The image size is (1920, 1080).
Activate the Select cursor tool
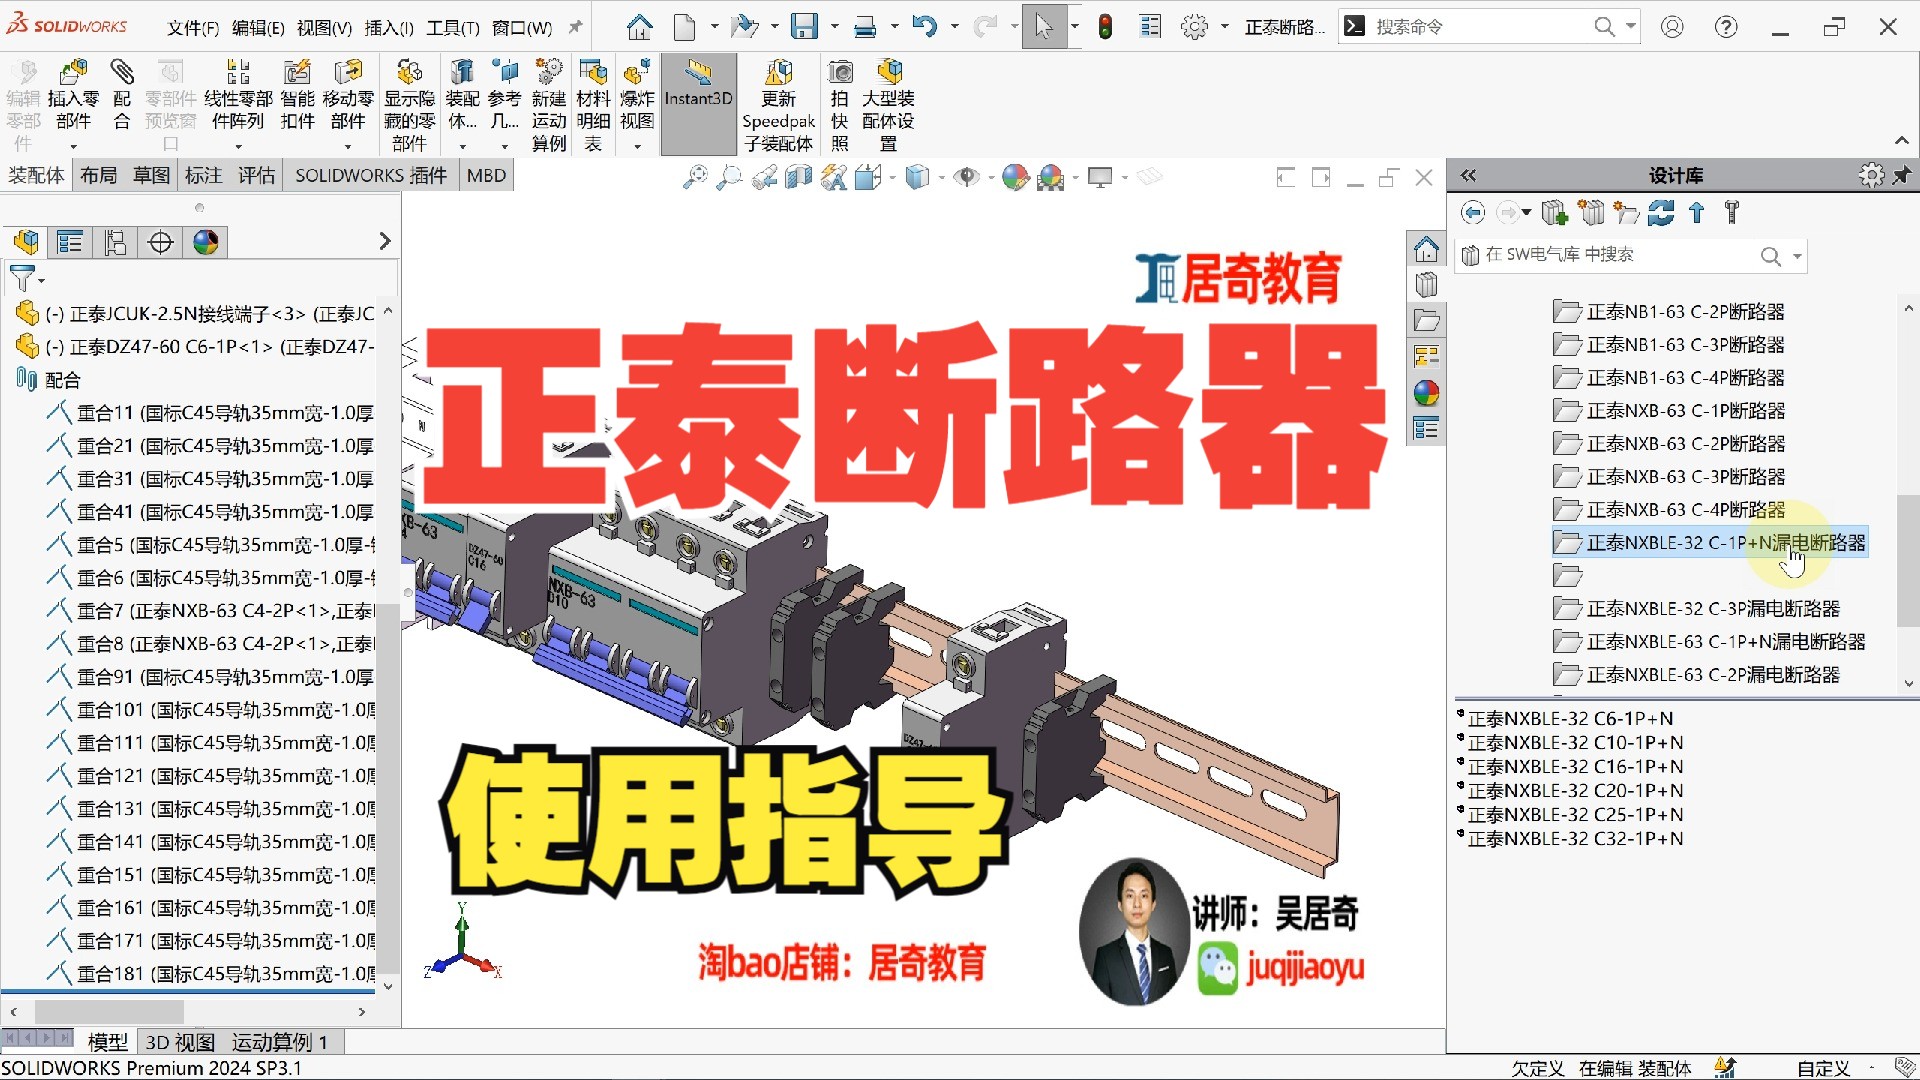pos(1043,27)
